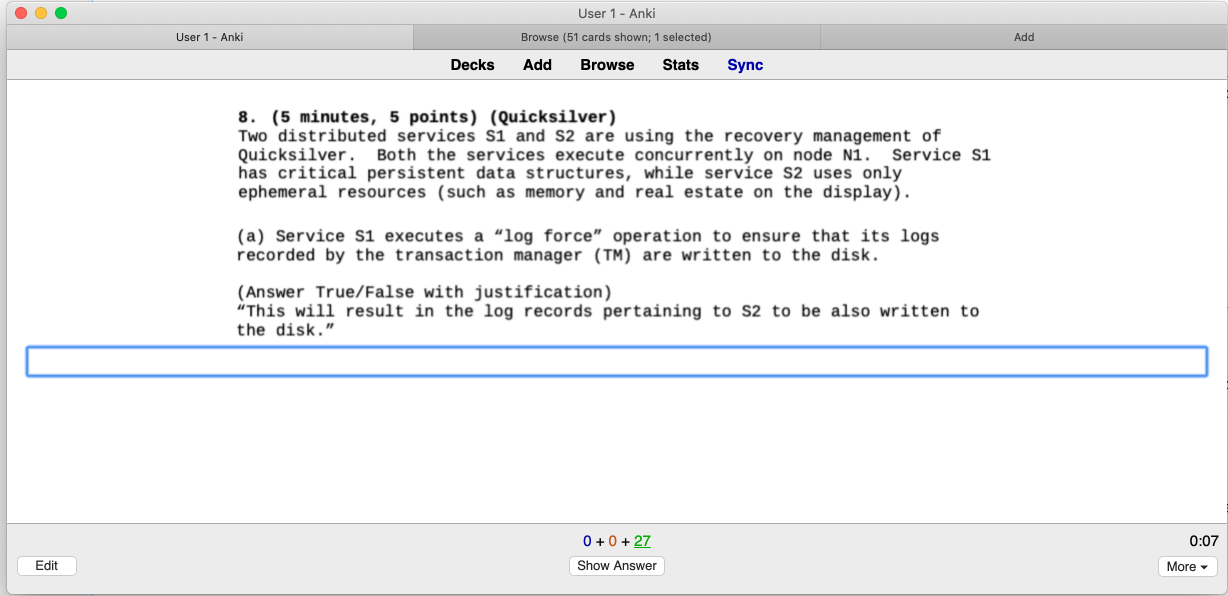Click the due cards count 27
The width and height of the screenshot is (1228, 596).
coord(642,541)
